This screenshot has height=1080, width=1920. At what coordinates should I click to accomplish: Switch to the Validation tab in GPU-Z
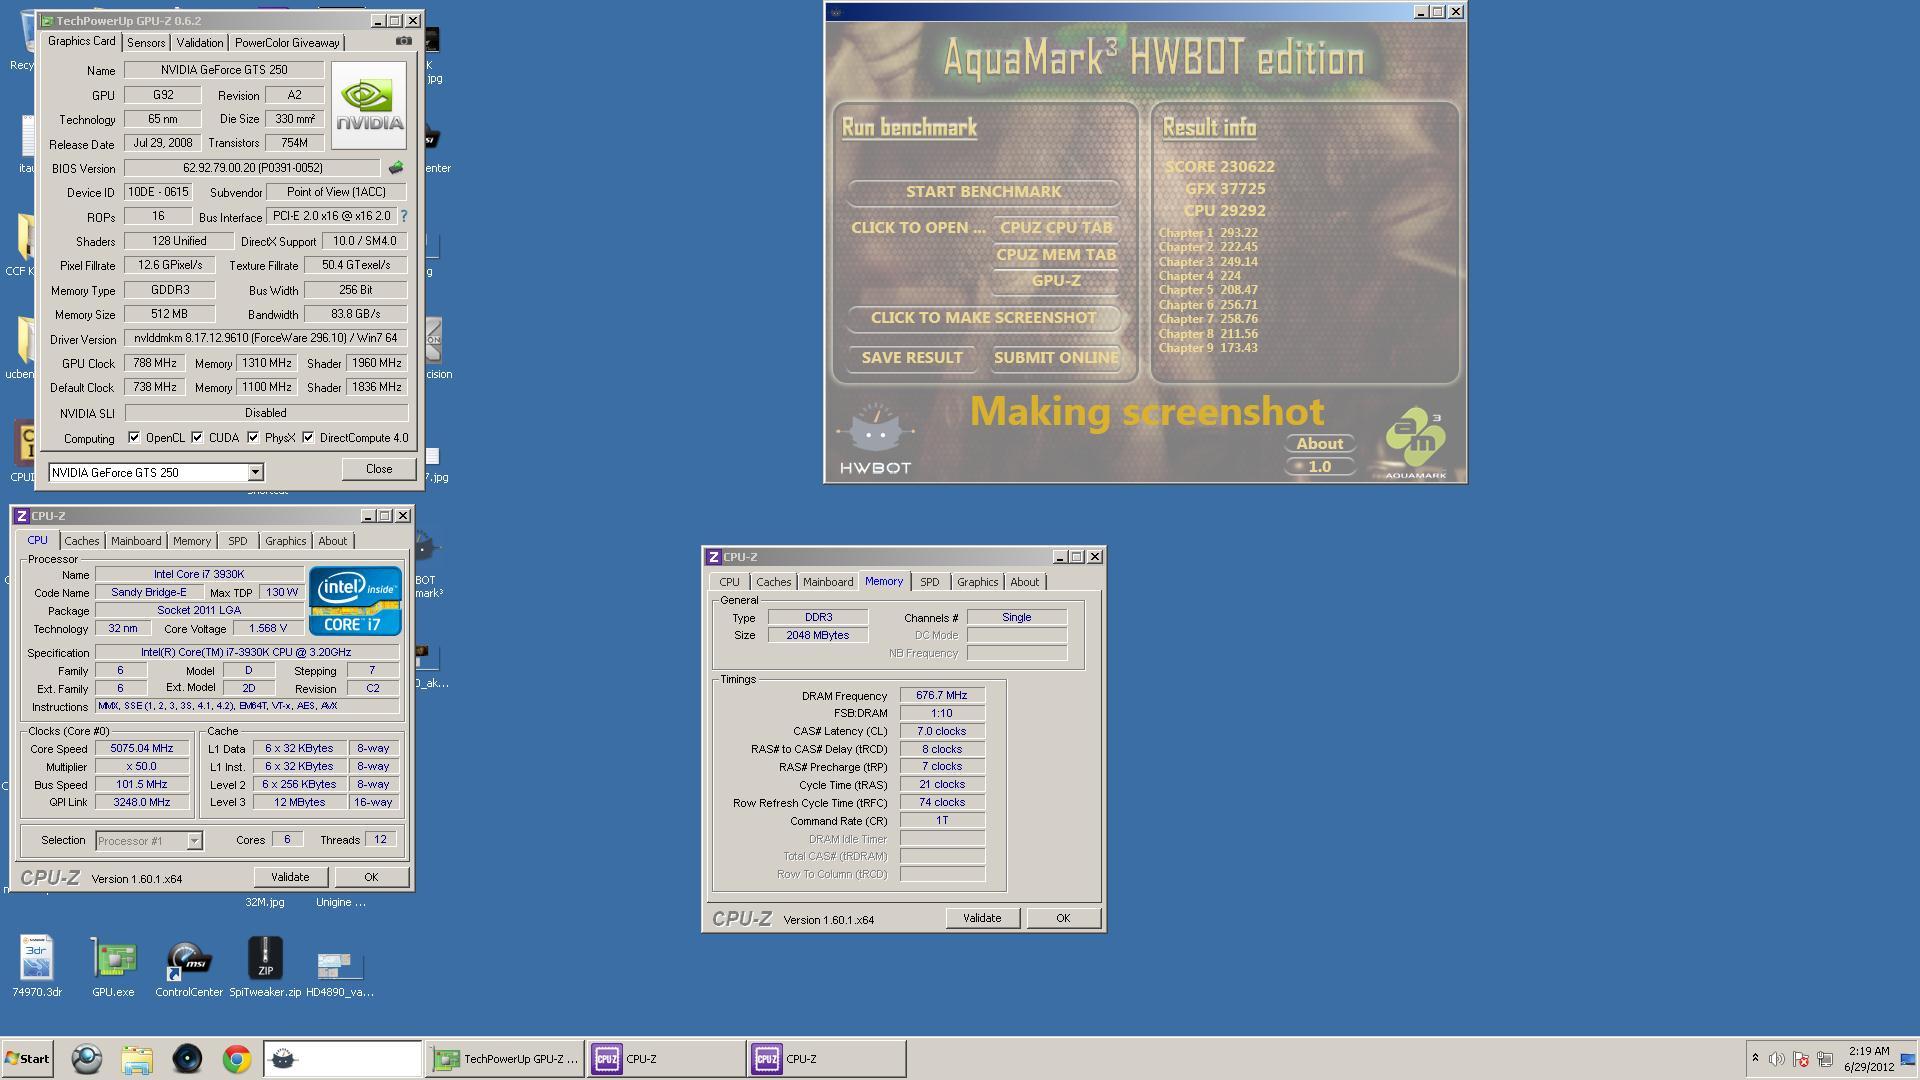point(200,43)
